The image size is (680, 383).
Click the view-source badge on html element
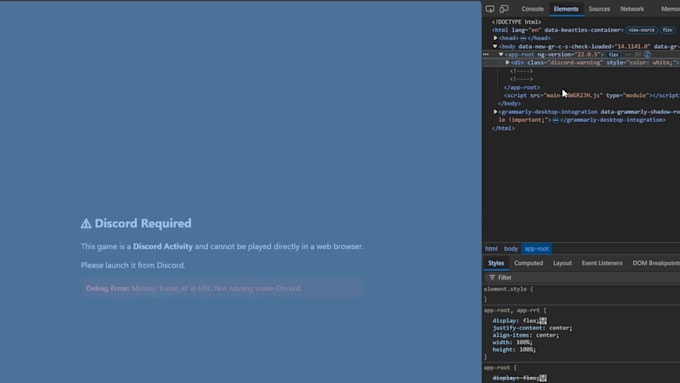[641, 30]
